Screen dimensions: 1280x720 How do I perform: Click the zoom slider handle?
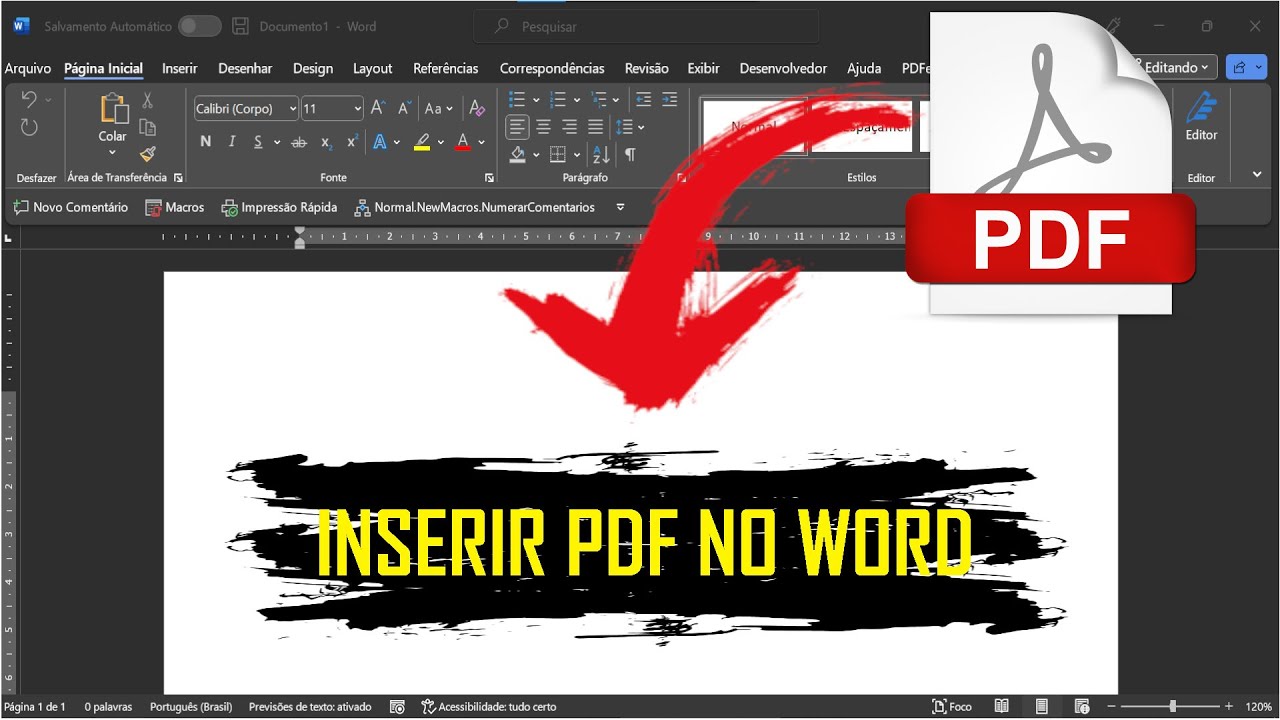1172,706
